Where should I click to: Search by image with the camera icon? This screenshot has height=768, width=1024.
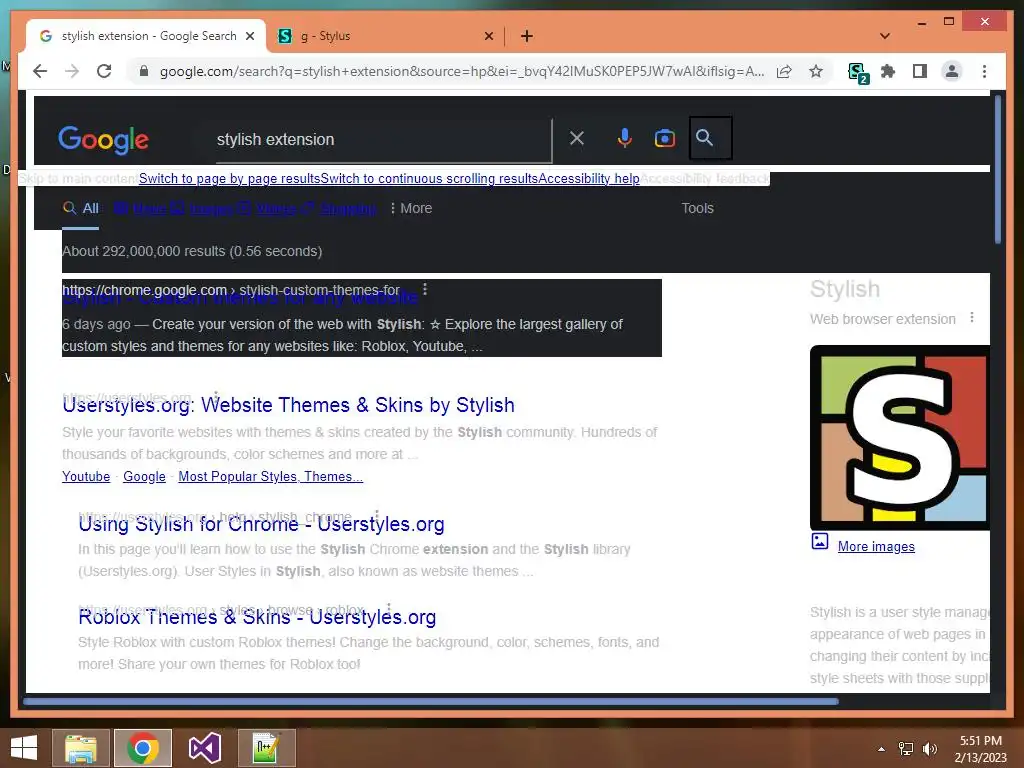[665, 138]
